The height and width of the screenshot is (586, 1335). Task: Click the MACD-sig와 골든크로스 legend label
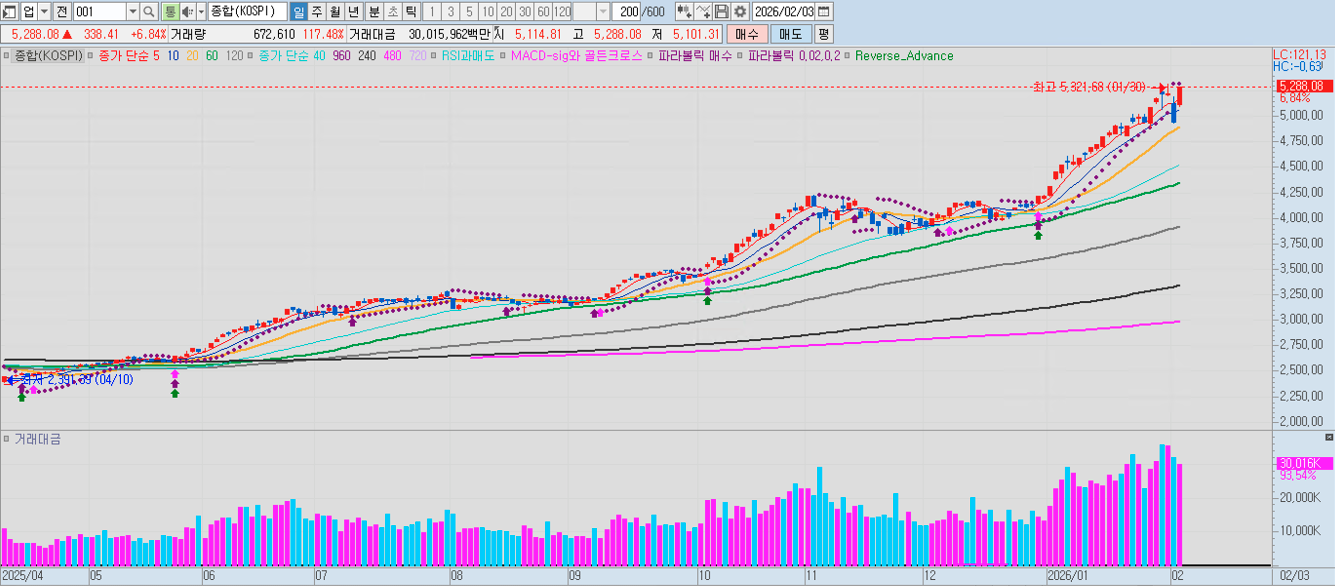pyautogui.click(x=576, y=56)
